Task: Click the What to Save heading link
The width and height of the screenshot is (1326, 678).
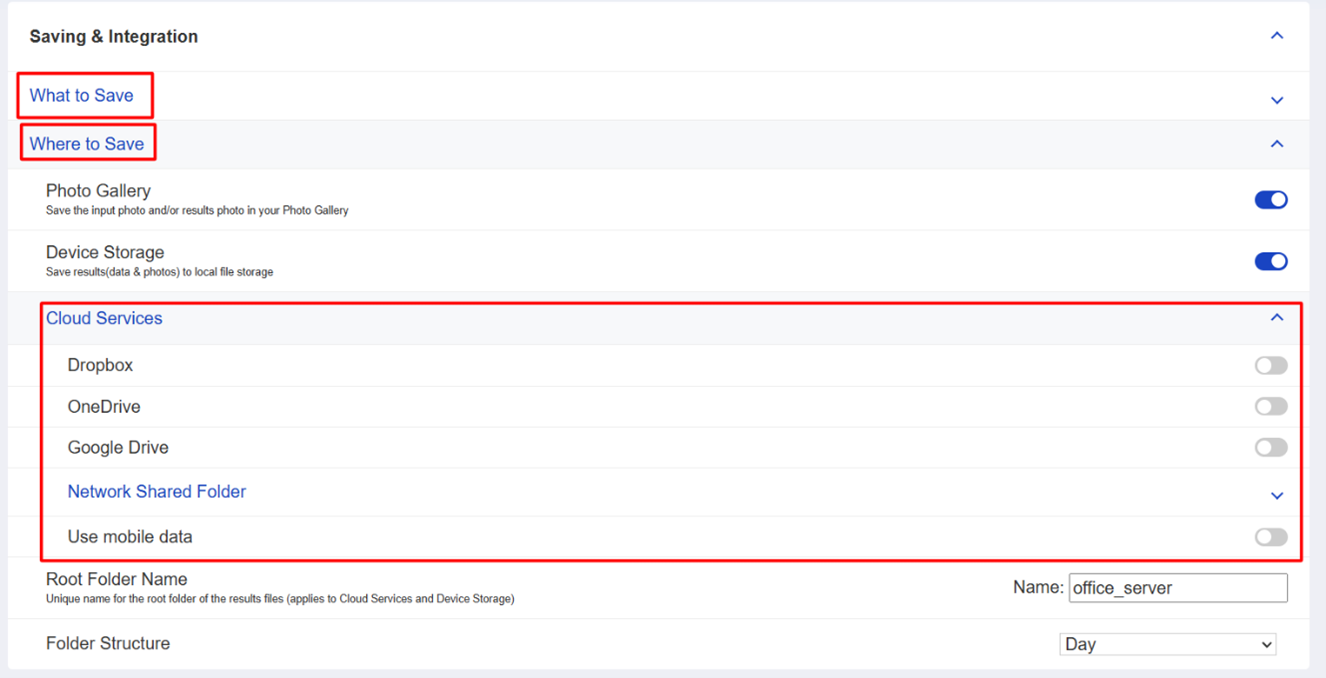Action: 81,96
